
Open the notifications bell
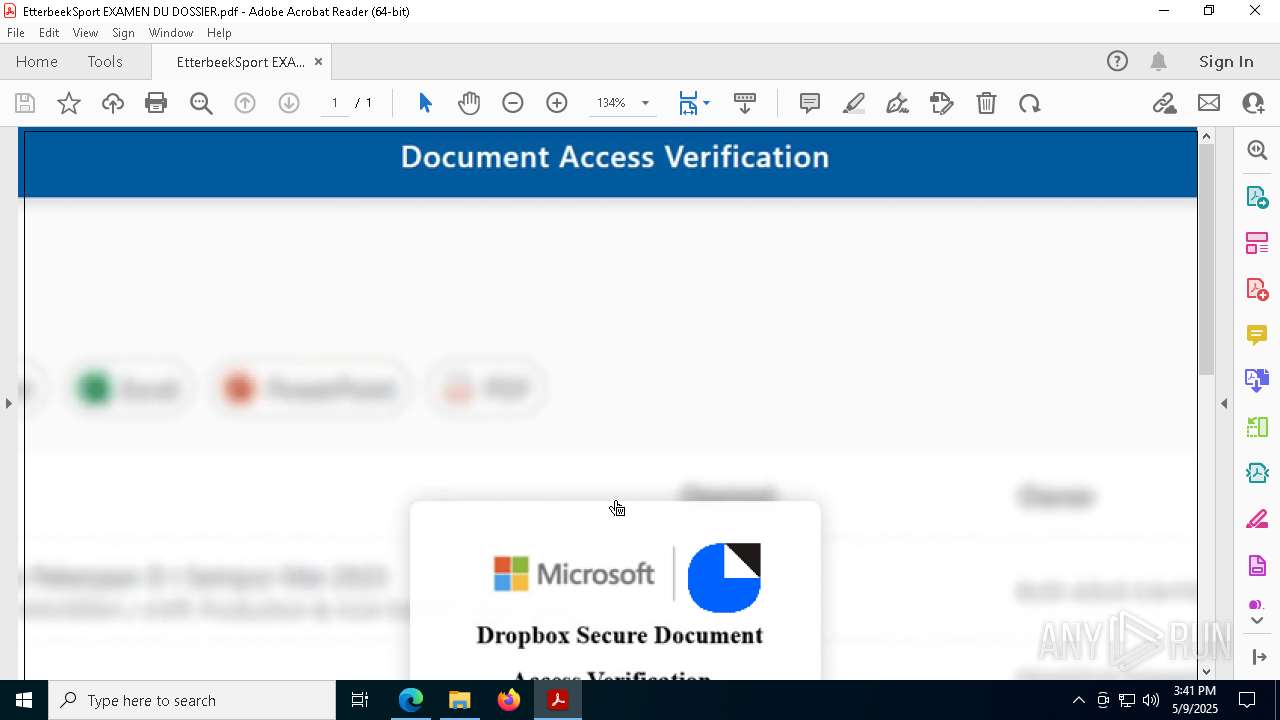pos(1158,61)
